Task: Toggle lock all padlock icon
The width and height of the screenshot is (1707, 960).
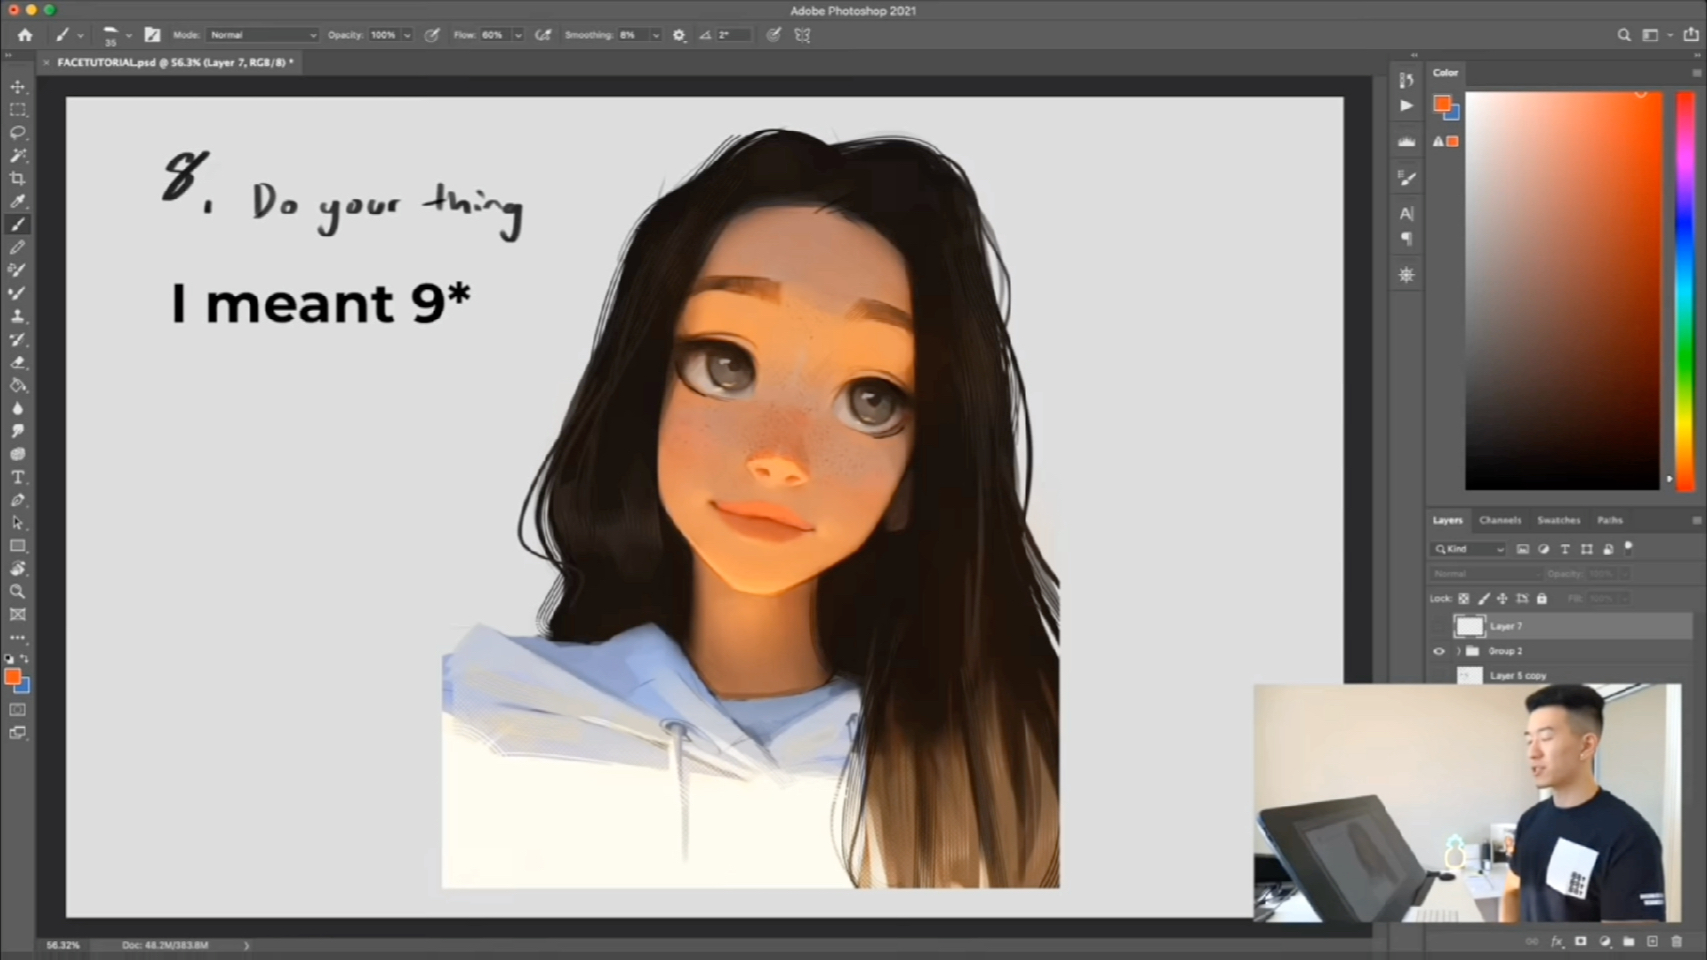Action: (1542, 599)
